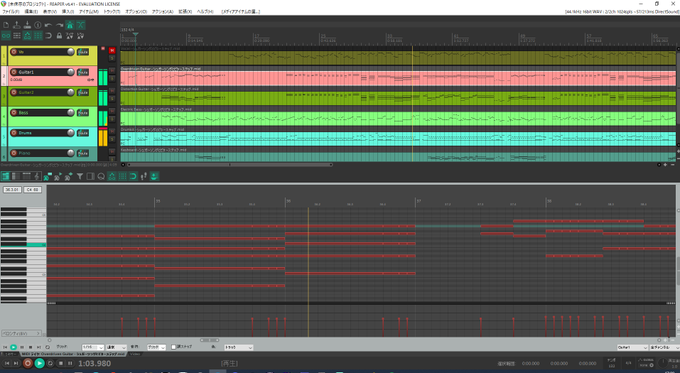This screenshot has width=680, height=373.
Task: Open the route button on the Guitar1 track
Action: (83, 72)
